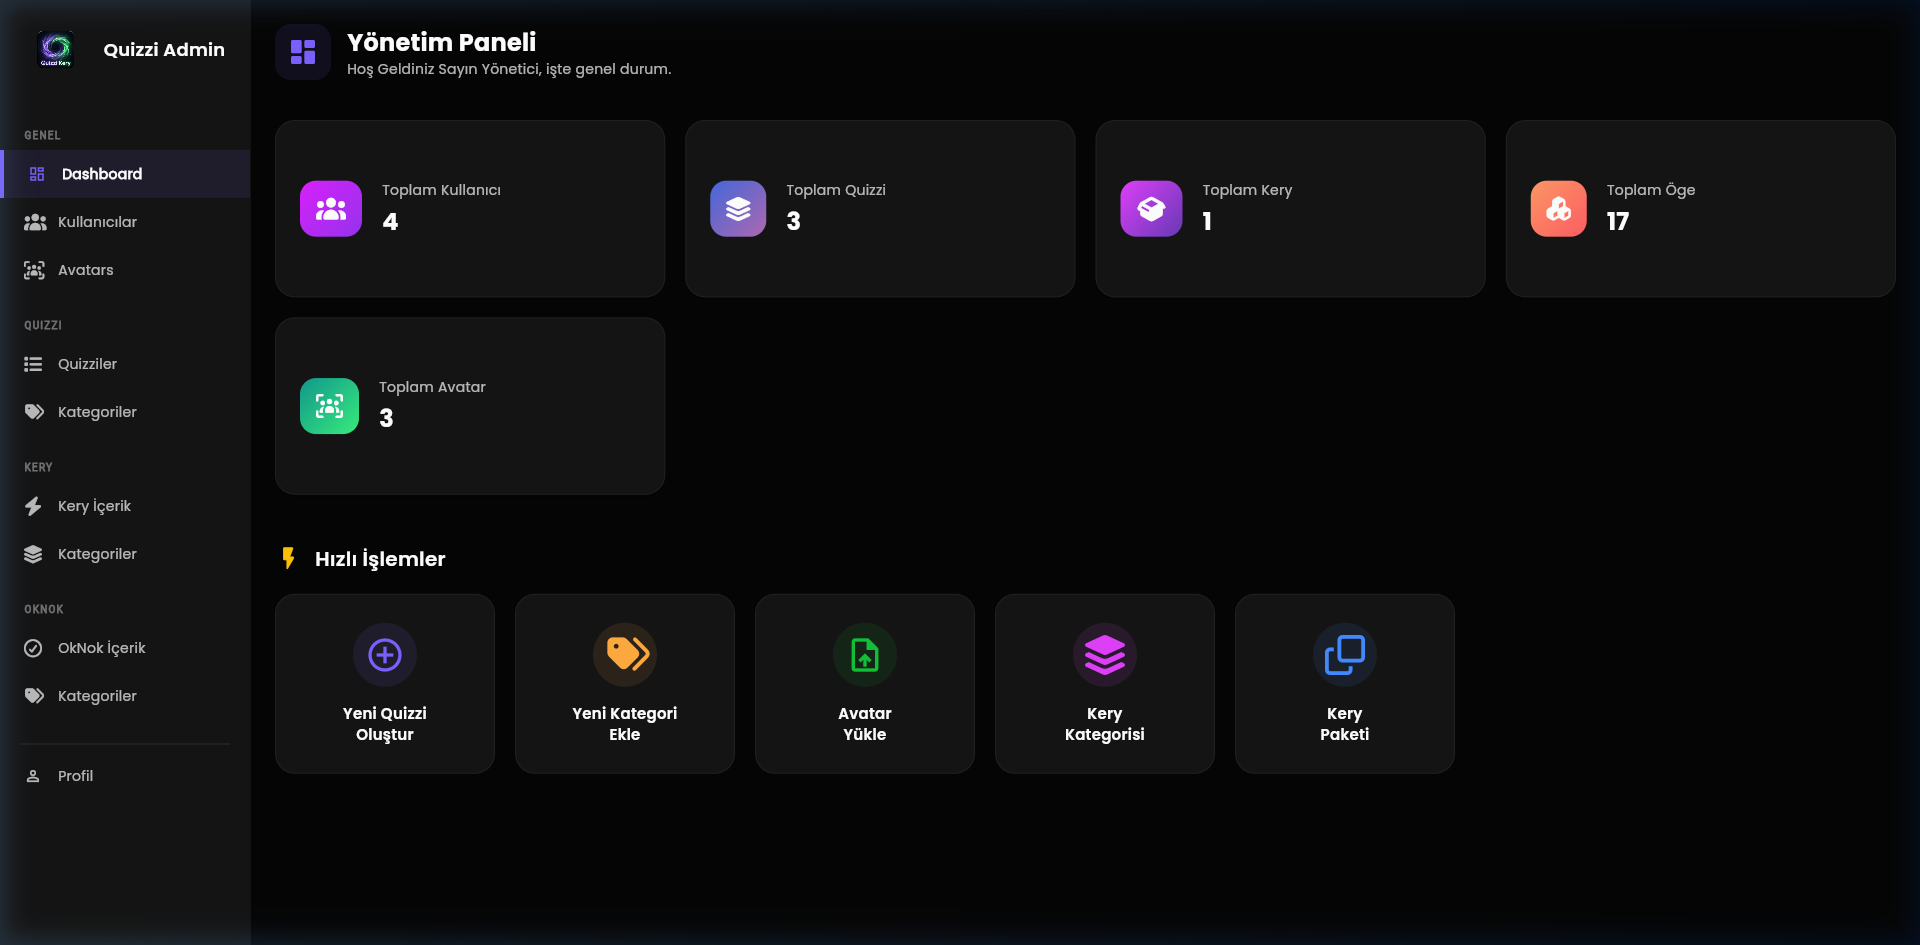Select the Toplam Avatar green icon
This screenshot has height=945, width=1920.
coord(329,405)
